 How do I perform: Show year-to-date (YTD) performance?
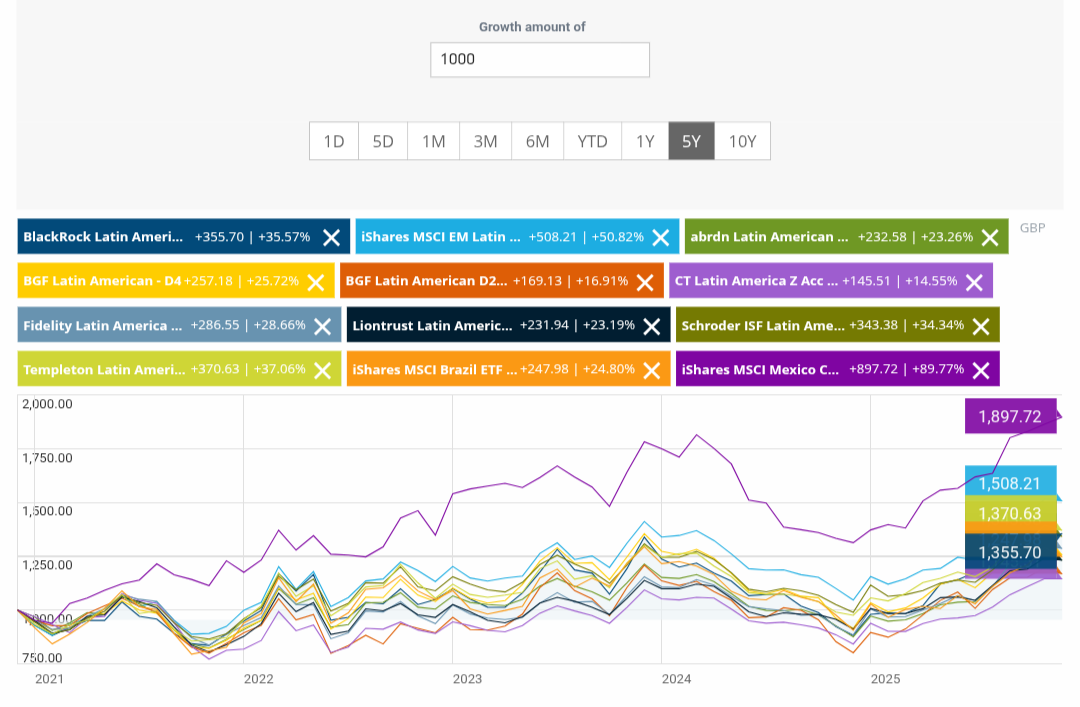pos(592,141)
